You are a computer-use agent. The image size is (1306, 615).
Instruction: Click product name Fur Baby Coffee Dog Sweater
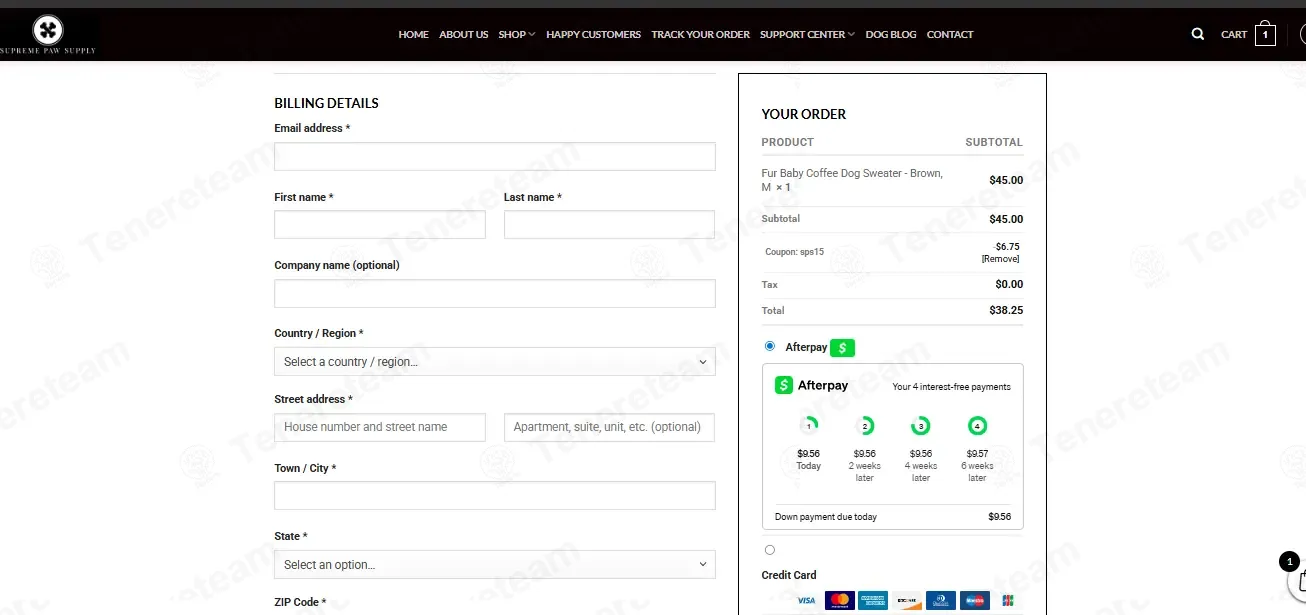pyautogui.click(x=852, y=180)
